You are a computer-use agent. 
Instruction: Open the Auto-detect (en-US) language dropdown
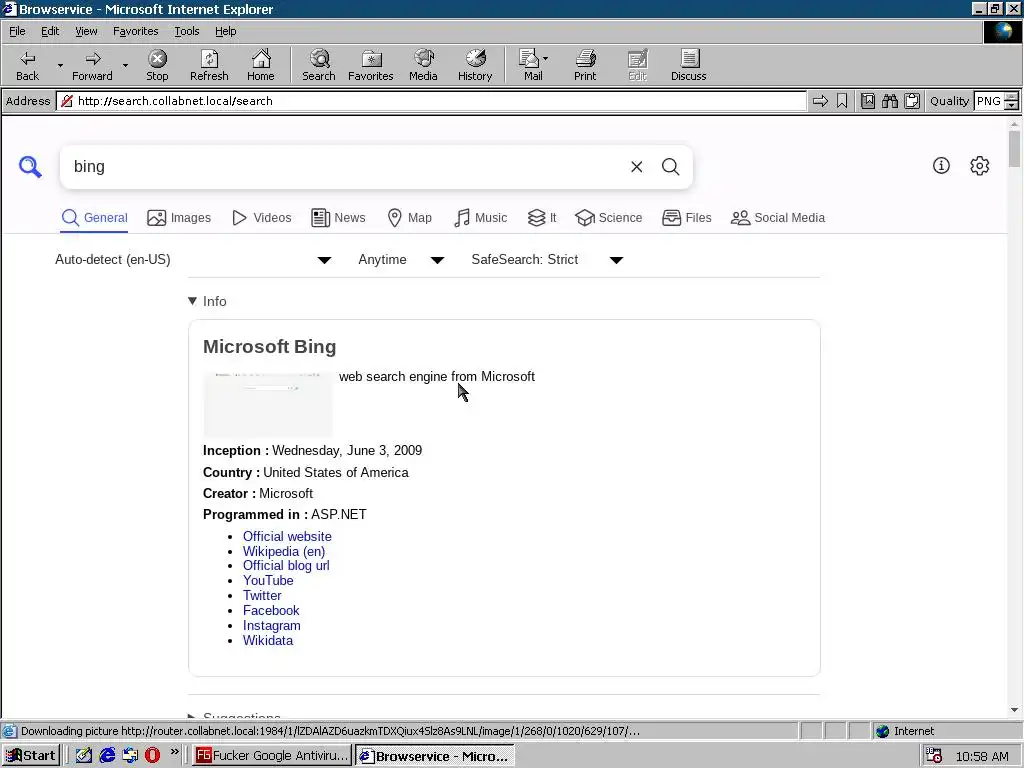193,260
